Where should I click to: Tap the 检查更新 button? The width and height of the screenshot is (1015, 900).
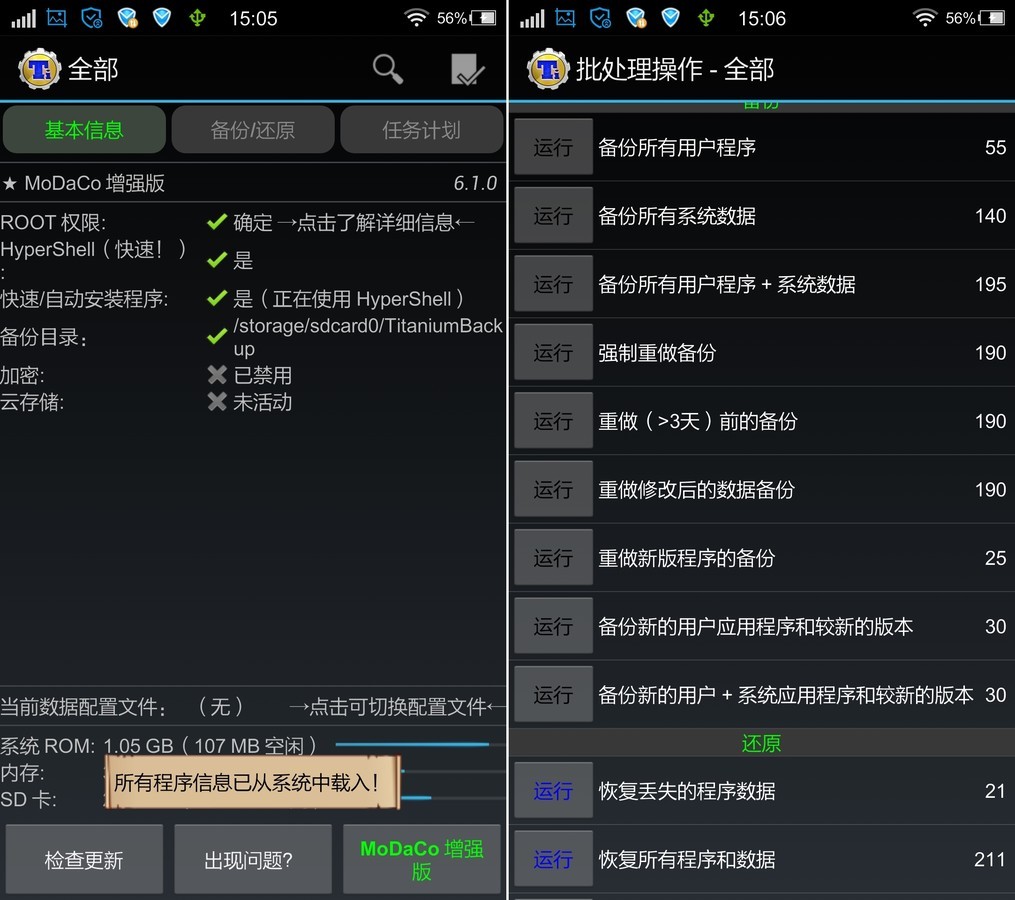click(84, 860)
